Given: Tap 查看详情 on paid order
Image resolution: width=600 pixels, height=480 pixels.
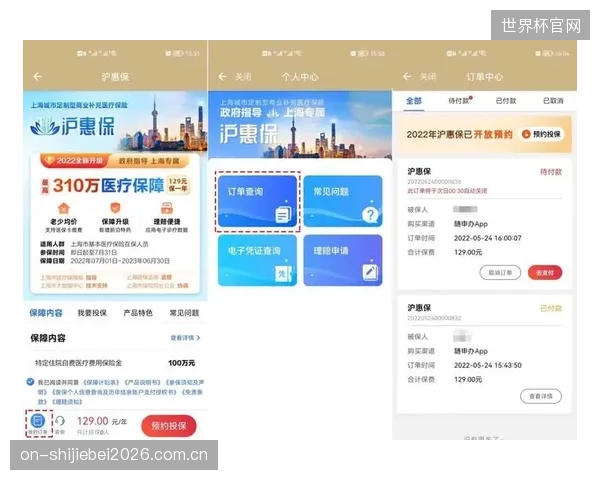Looking at the screenshot, I should [541, 396].
